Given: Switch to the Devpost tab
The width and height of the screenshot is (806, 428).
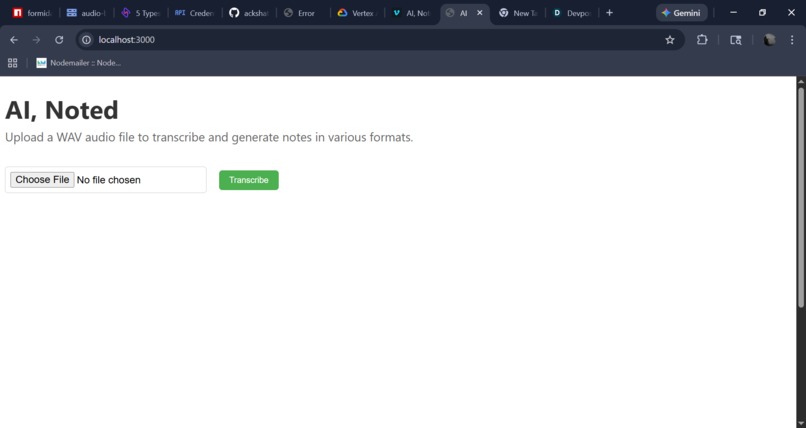Looking at the screenshot, I should click(572, 13).
